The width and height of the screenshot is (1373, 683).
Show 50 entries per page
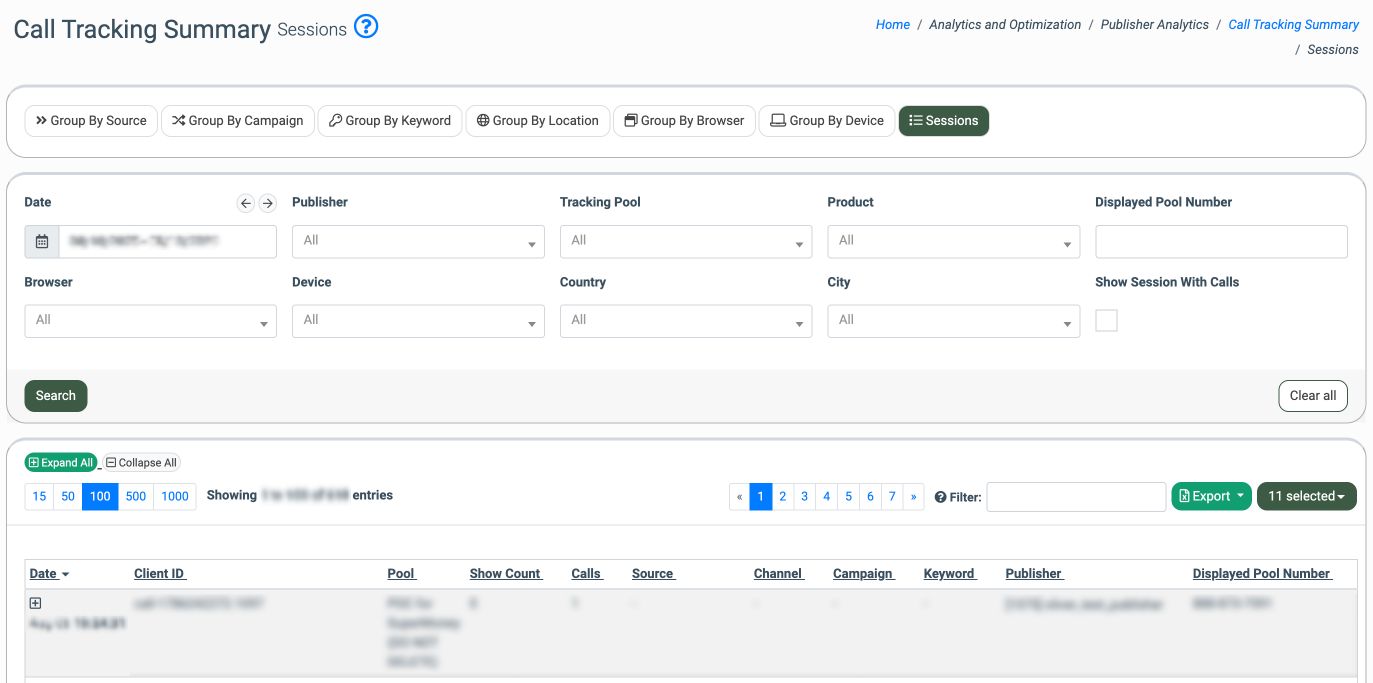tap(68, 496)
